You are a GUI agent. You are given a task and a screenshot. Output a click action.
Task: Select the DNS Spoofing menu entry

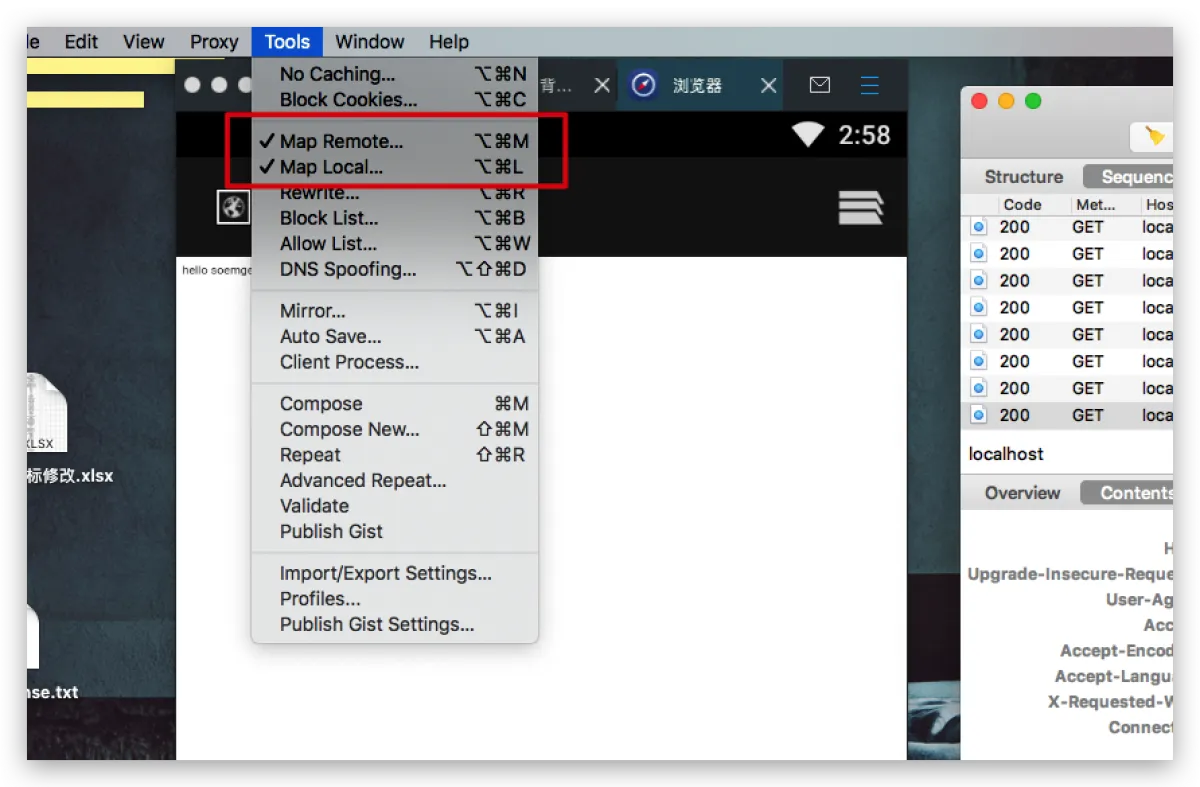pos(347,270)
